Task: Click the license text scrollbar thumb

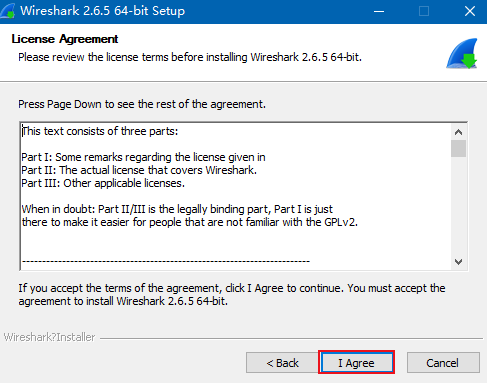Action: pyautogui.click(x=458, y=148)
